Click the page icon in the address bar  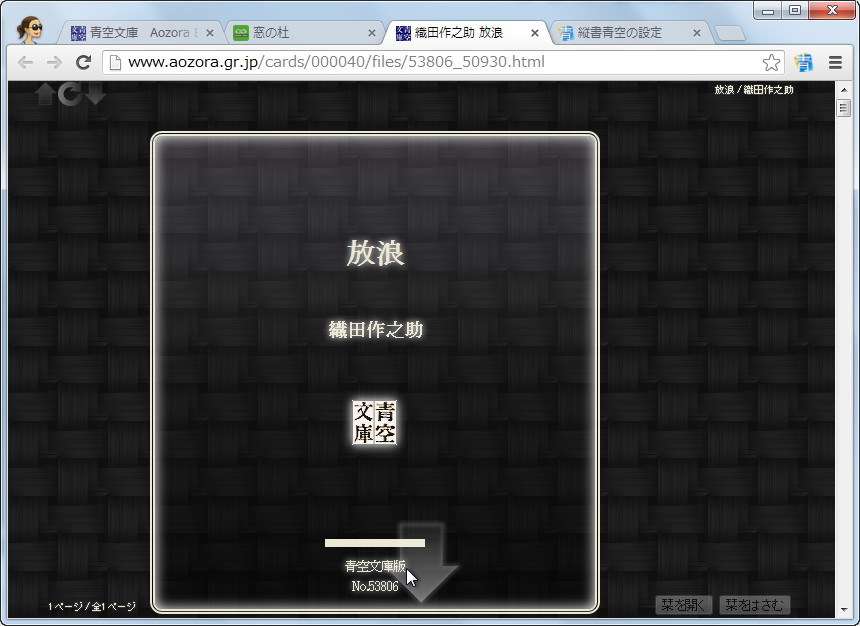(115, 63)
